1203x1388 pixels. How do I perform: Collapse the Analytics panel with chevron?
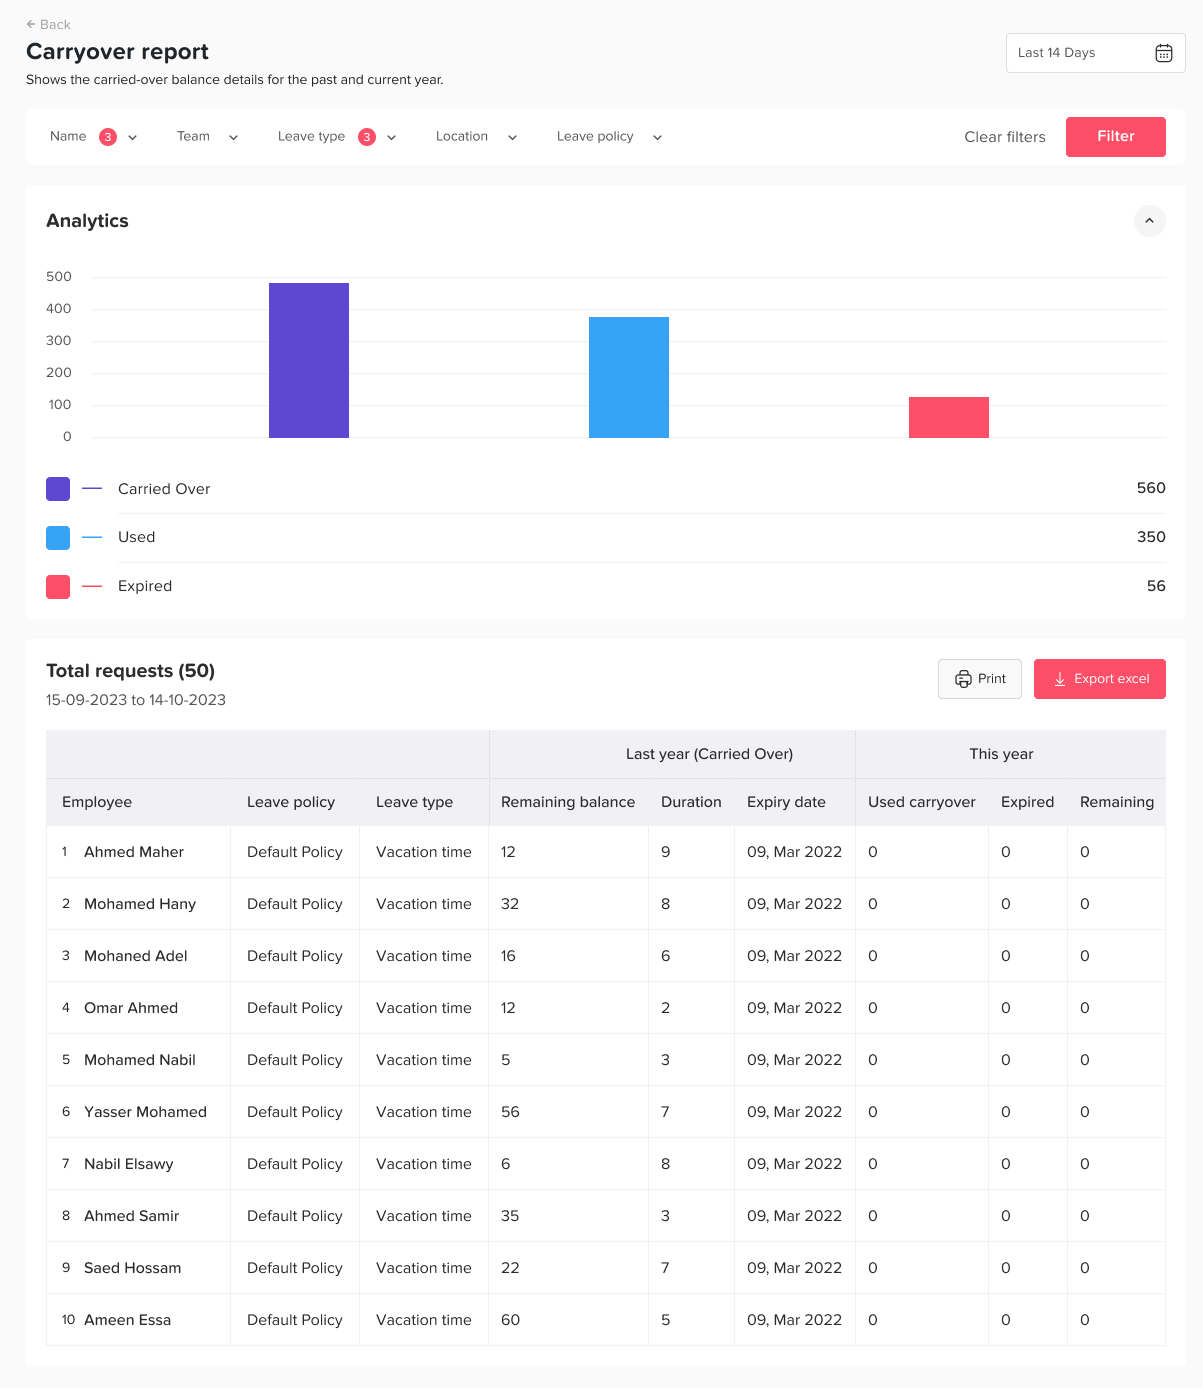(x=1149, y=221)
